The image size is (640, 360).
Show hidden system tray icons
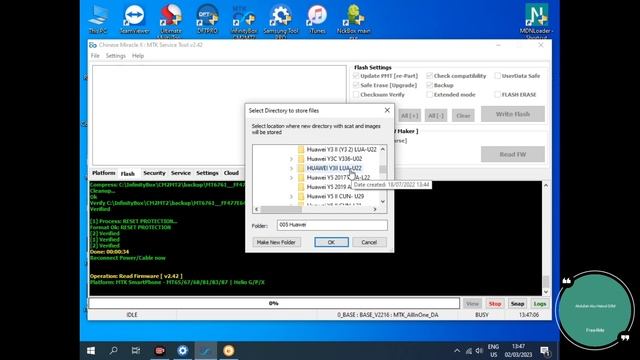[x=457, y=351]
